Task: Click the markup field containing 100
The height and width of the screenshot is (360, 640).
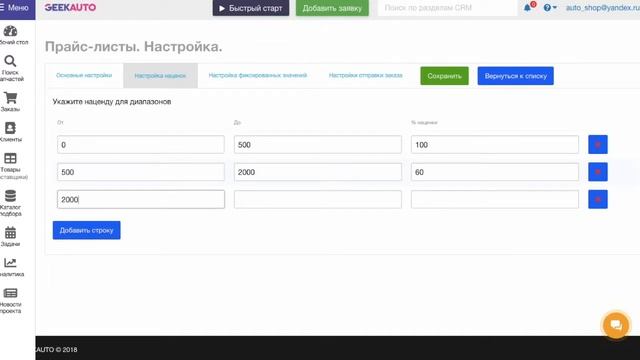Action: click(x=495, y=144)
